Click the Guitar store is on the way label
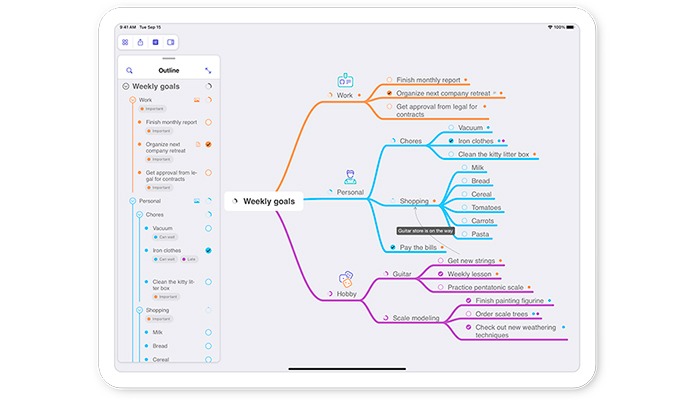This screenshot has width=700, height=400. coord(425,231)
